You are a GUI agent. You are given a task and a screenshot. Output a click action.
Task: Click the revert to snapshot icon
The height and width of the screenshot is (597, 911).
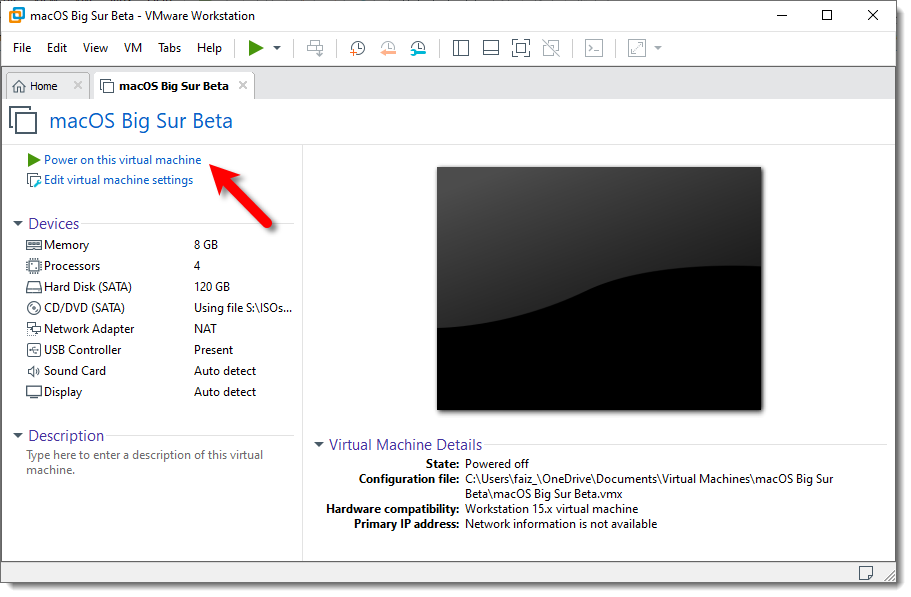pos(388,48)
